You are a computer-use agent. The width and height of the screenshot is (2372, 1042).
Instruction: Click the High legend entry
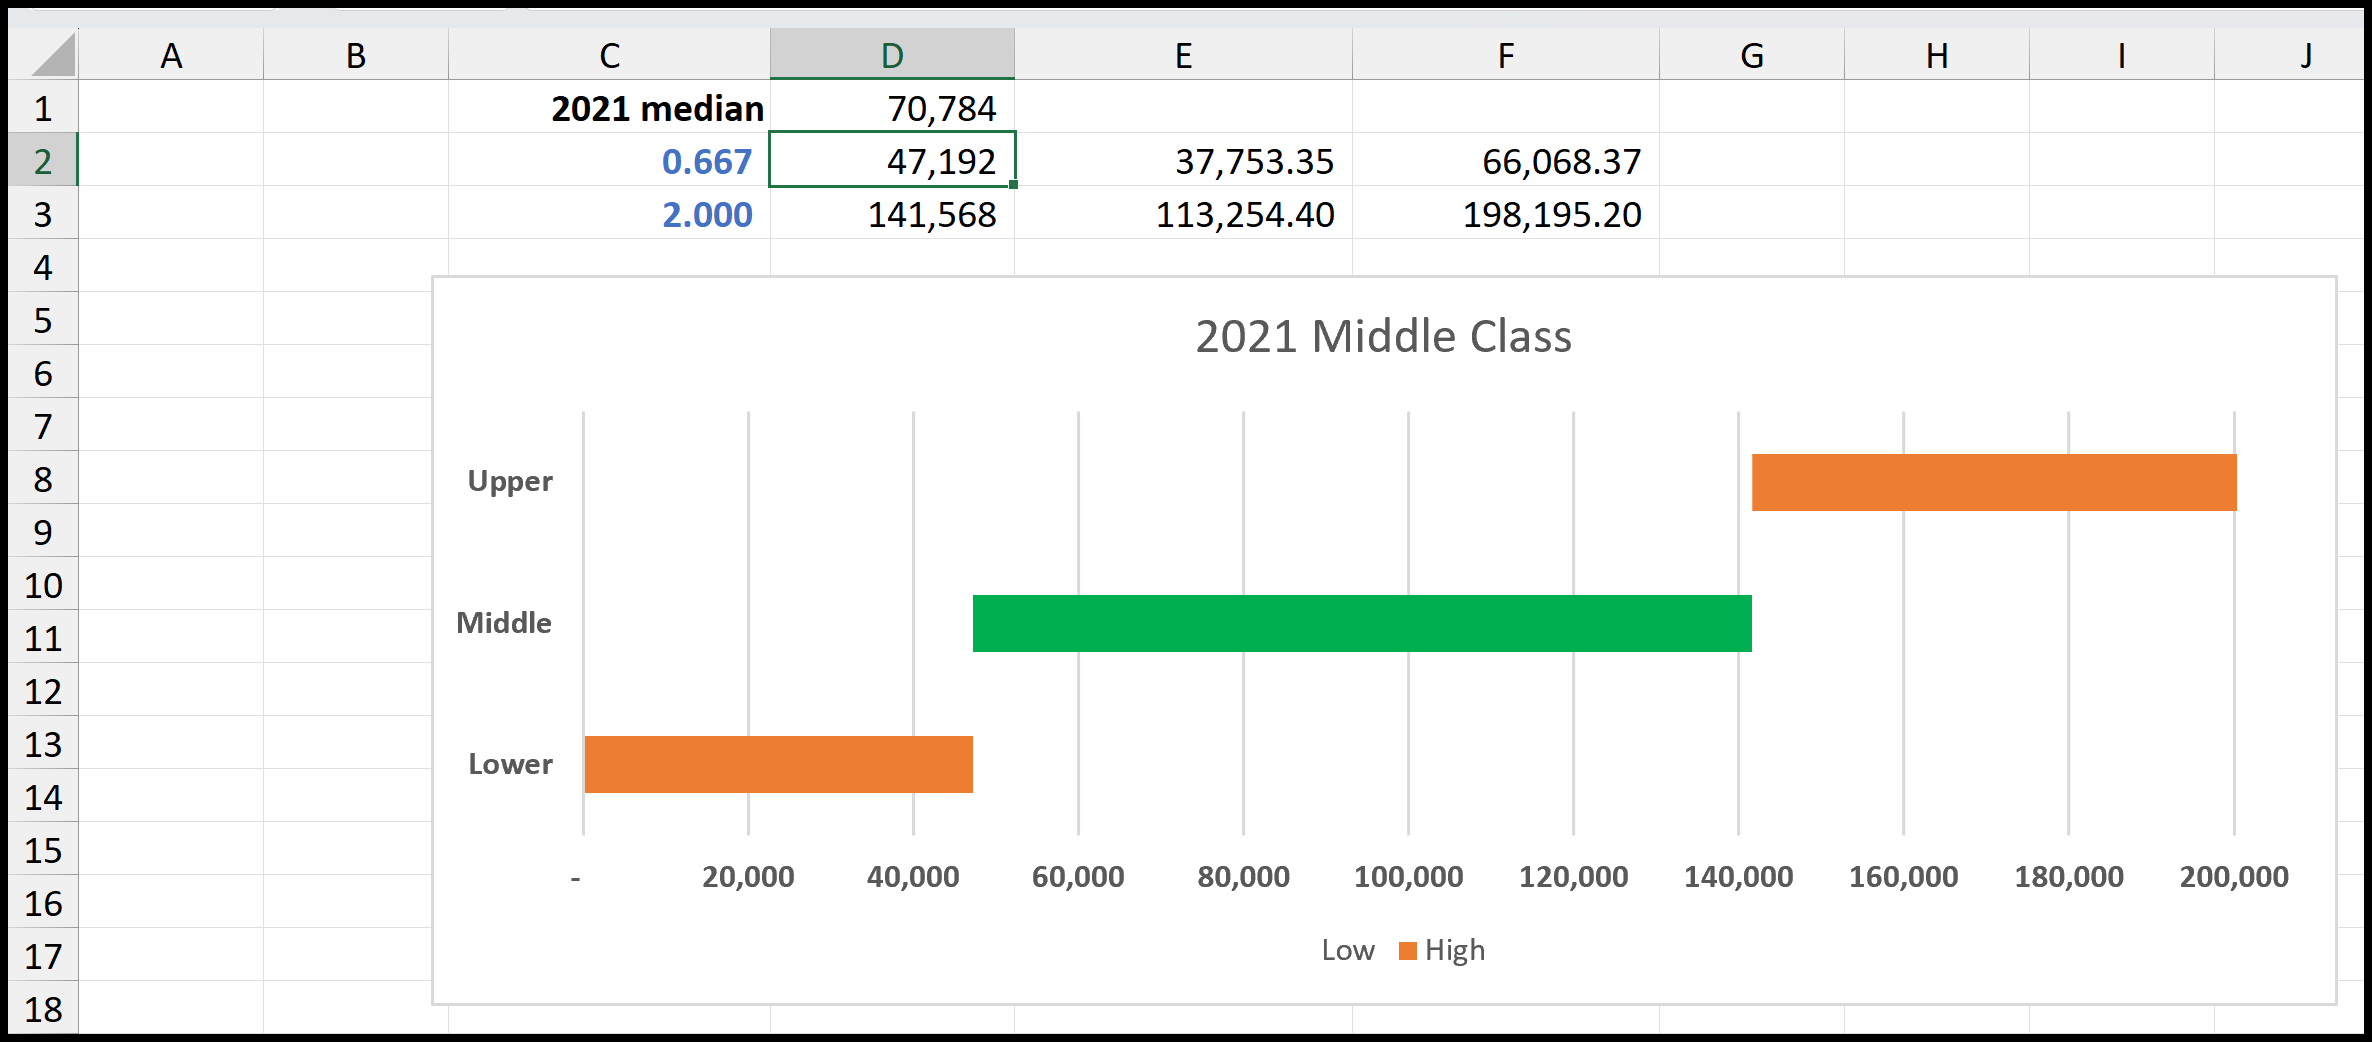[x=1458, y=950]
